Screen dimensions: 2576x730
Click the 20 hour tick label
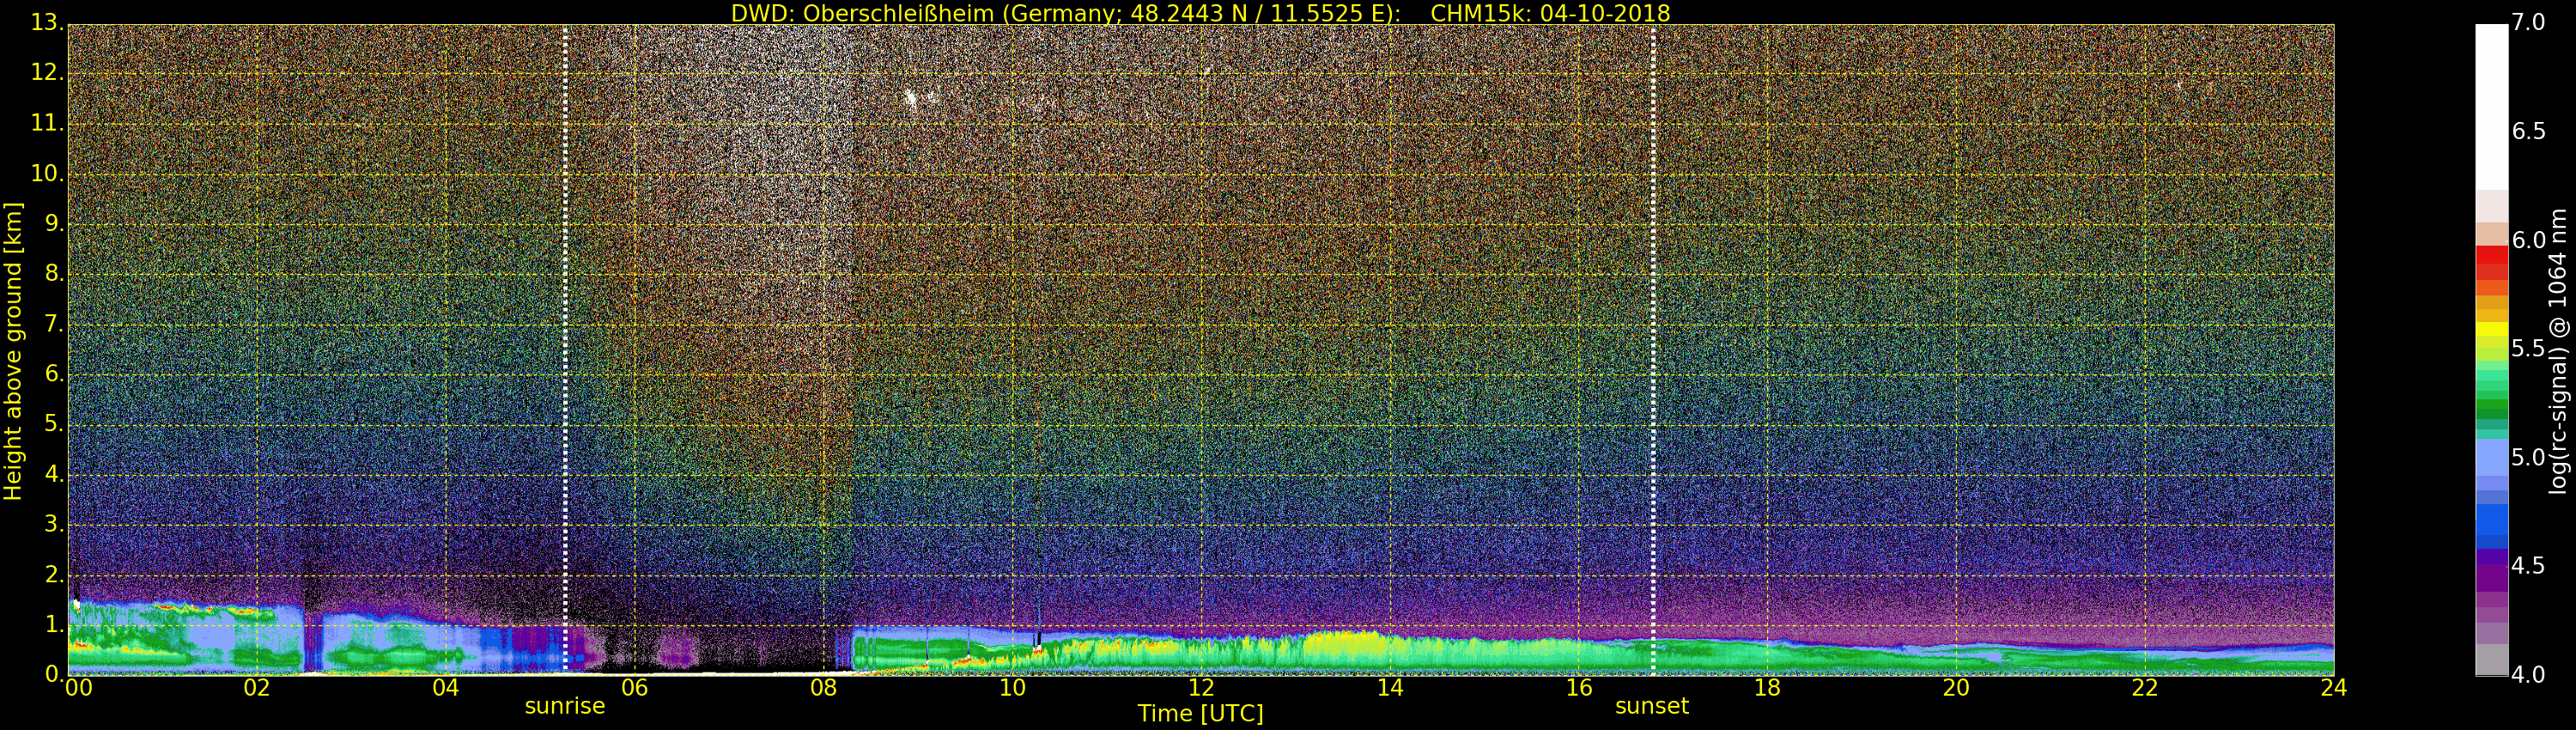coord(1955,688)
